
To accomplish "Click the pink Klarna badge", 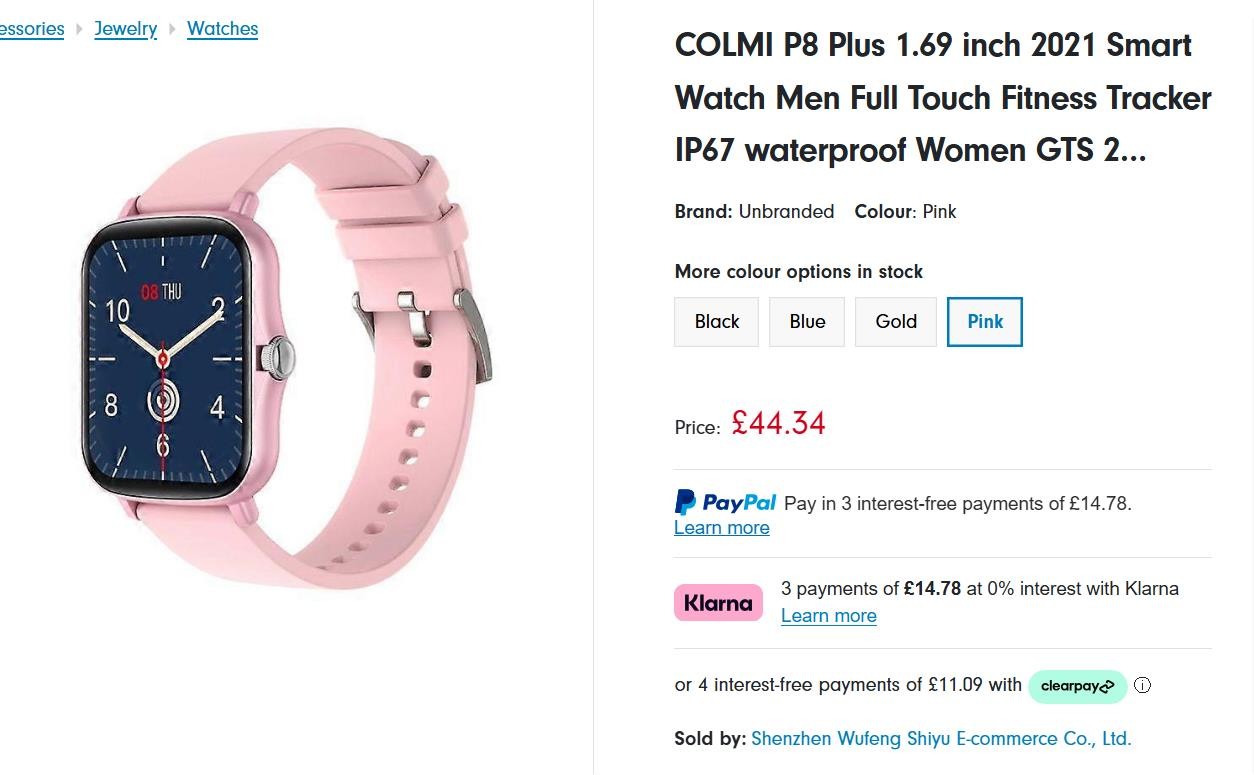I will [718, 603].
